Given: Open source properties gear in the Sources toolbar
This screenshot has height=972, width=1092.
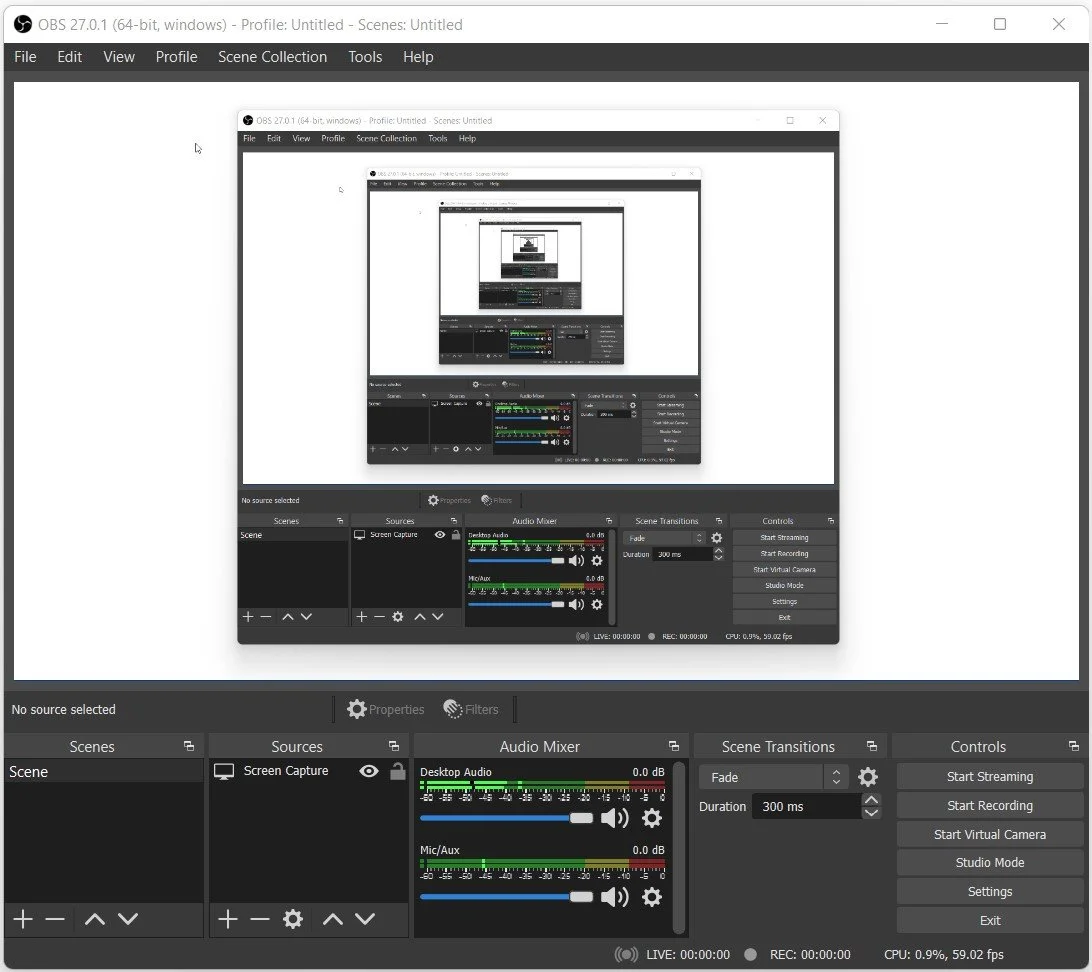Looking at the screenshot, I should click(x=293, y=919).
